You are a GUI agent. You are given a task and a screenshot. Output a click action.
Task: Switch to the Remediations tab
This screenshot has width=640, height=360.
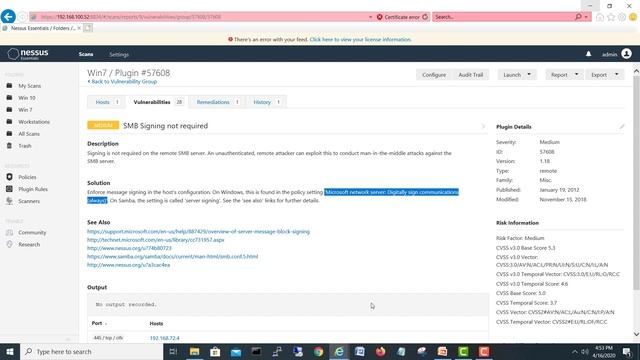pyautogui.click(x=217, y=102)
